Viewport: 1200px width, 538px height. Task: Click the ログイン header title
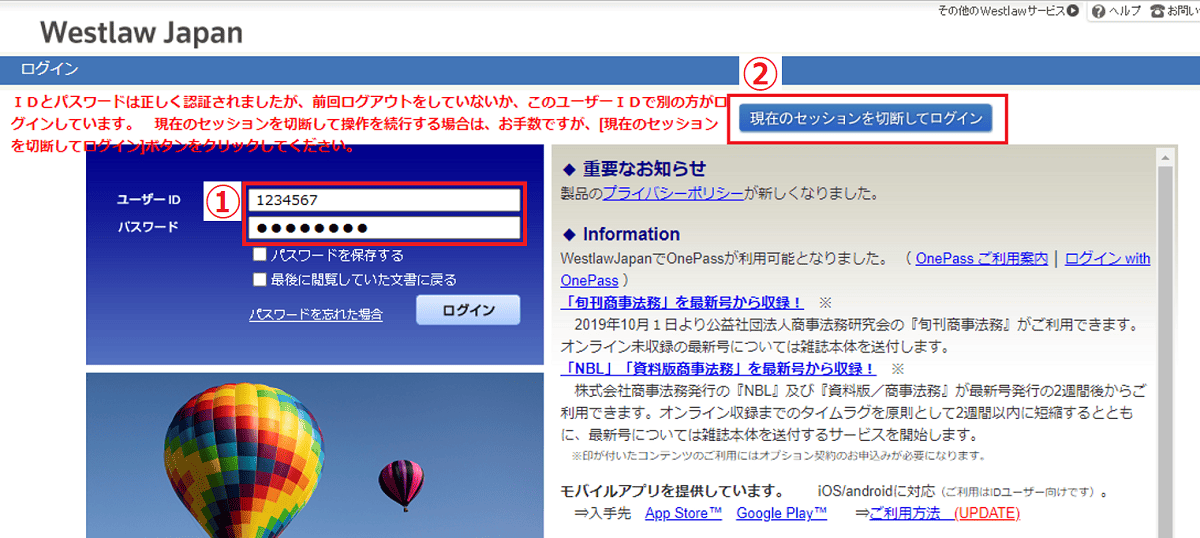(49, 69)
